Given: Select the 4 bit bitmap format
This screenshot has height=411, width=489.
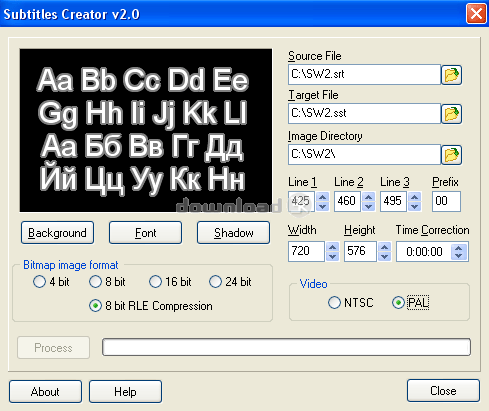Looking at the screenshot, I should pos(51,282).
